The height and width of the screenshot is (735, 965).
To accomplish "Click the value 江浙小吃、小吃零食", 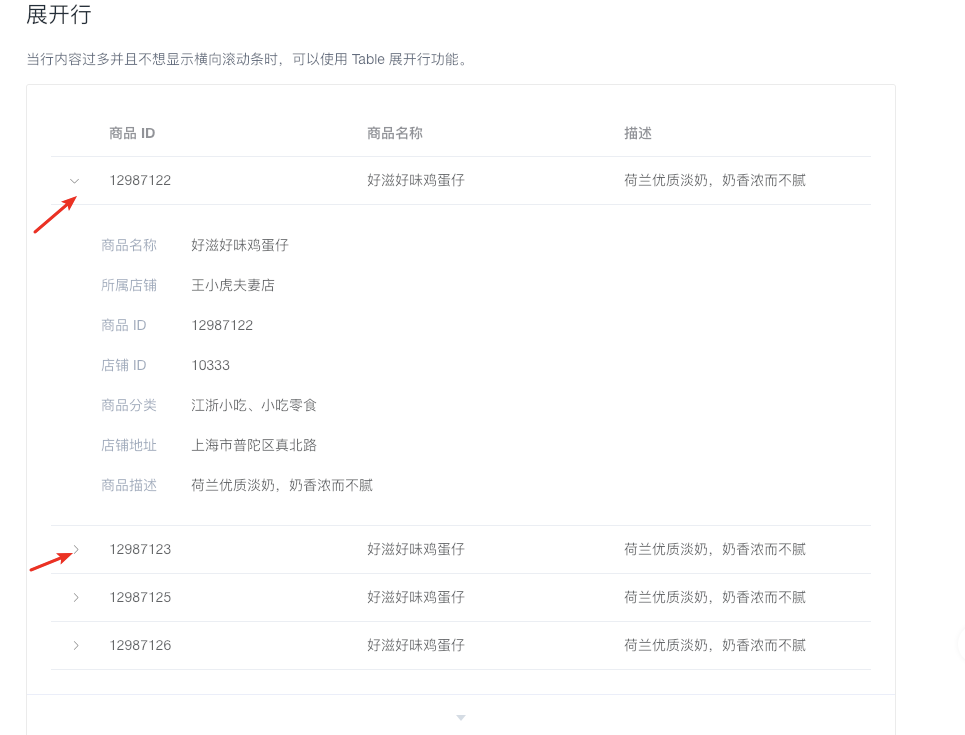I will tap(254, 405).
